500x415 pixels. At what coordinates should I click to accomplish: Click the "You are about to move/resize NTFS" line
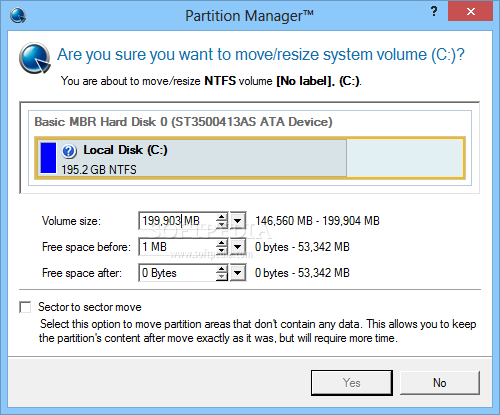coord(211,81)
